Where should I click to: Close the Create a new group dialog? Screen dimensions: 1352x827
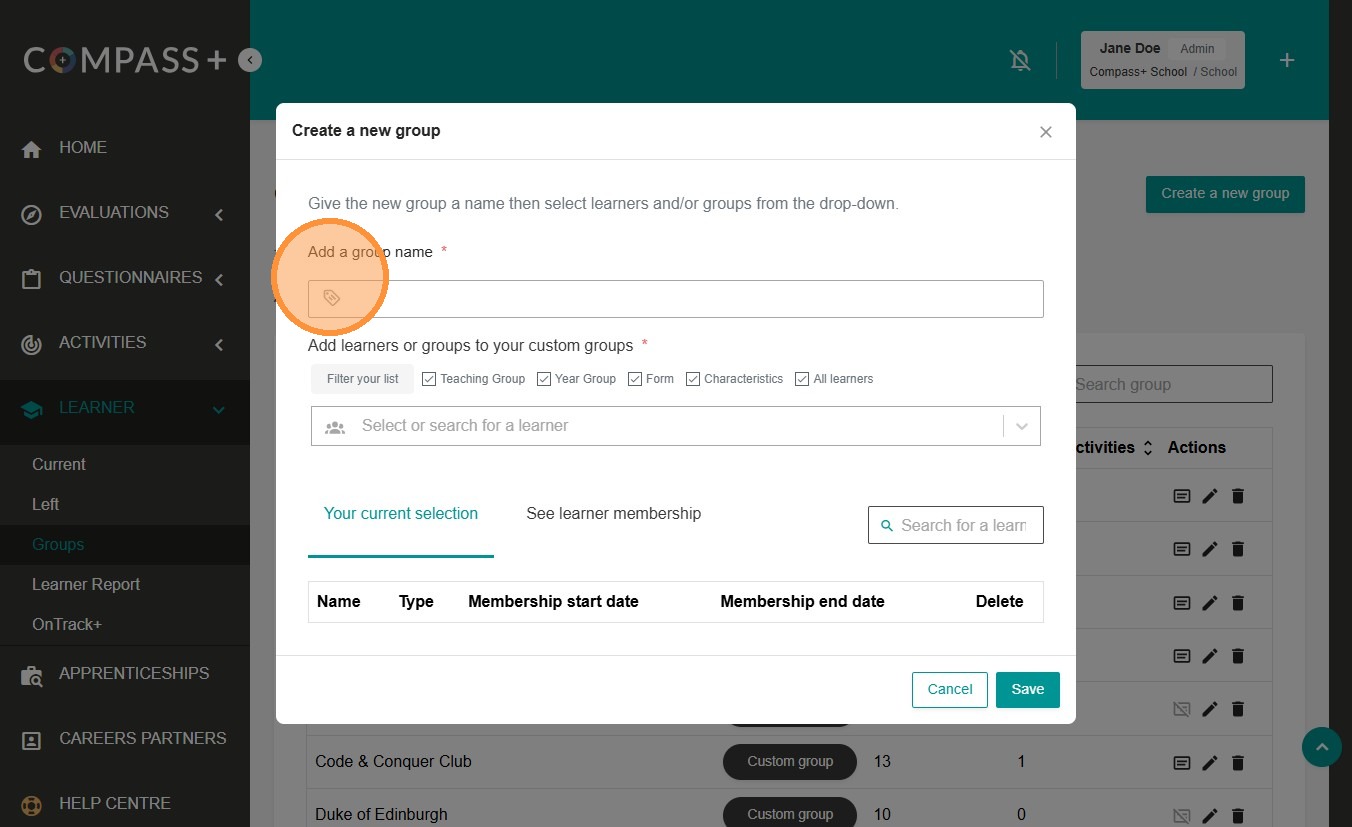(x=1046, y=132)
